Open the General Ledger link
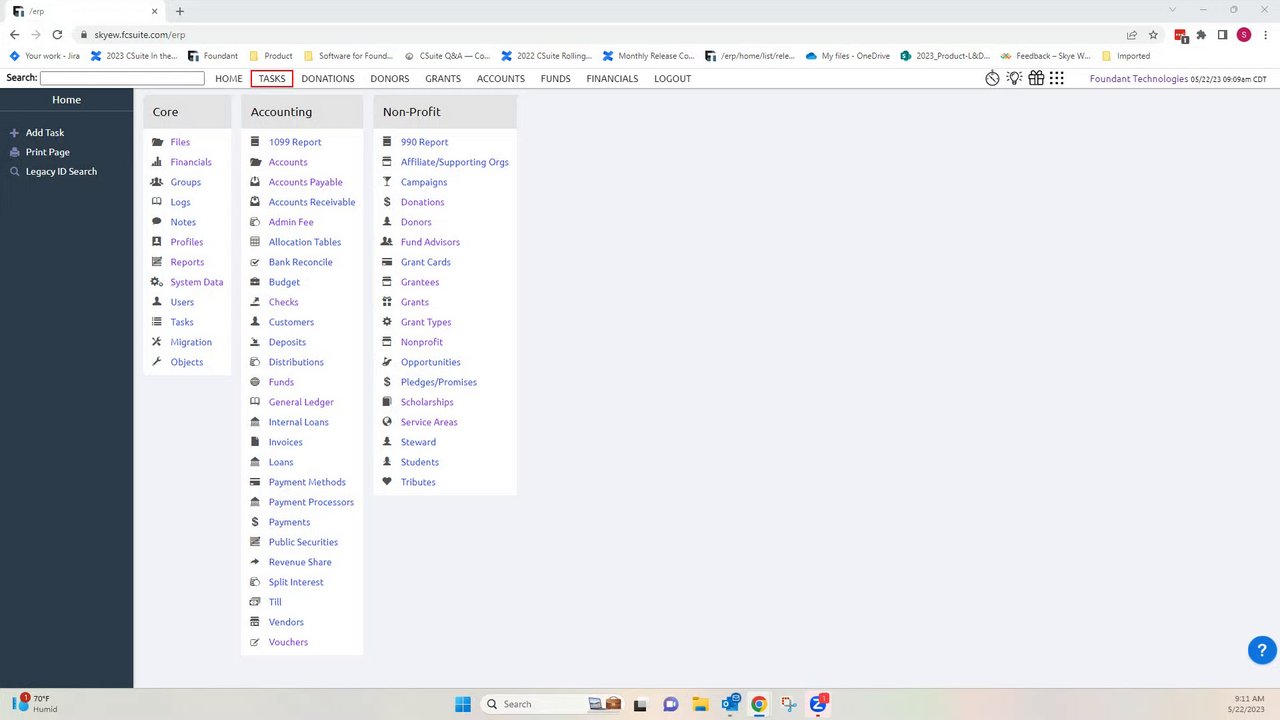The width and height of the screenshot is (1280, 720). tap(301, 402)
